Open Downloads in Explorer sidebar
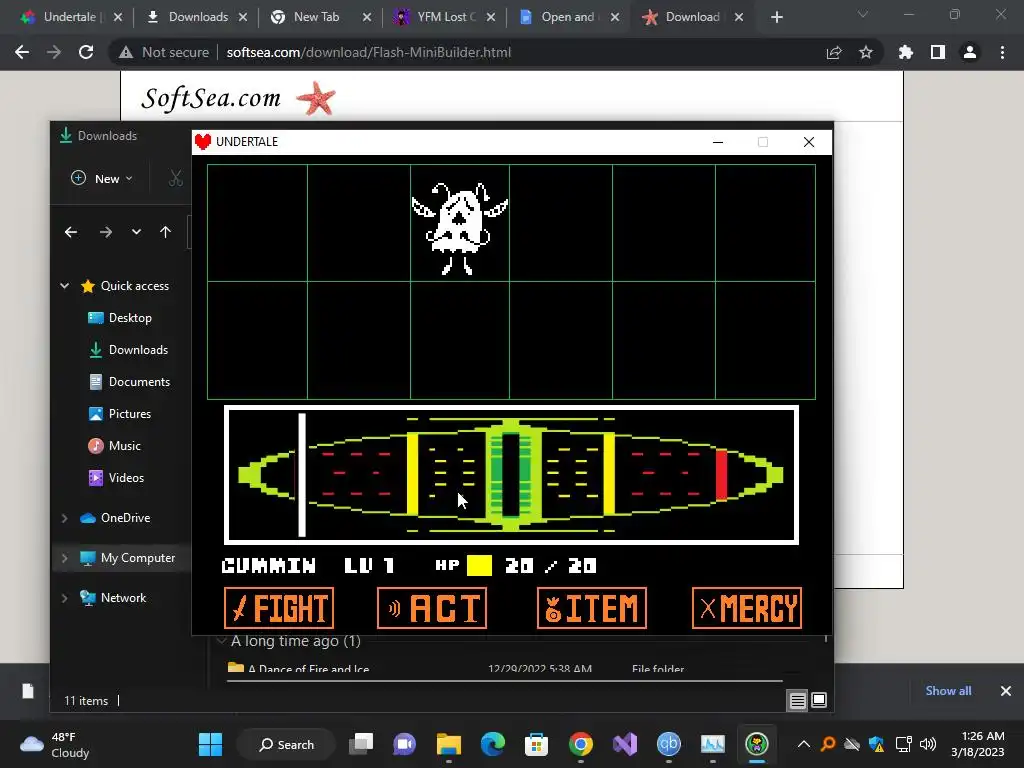The height and width of the screenshot is (768, 1024). point(129,349)
